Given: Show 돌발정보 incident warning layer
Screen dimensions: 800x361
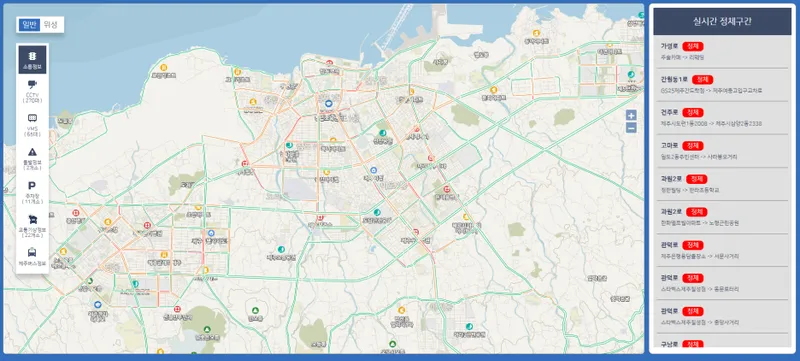Looking at the screenshot, I should (32, 159).
